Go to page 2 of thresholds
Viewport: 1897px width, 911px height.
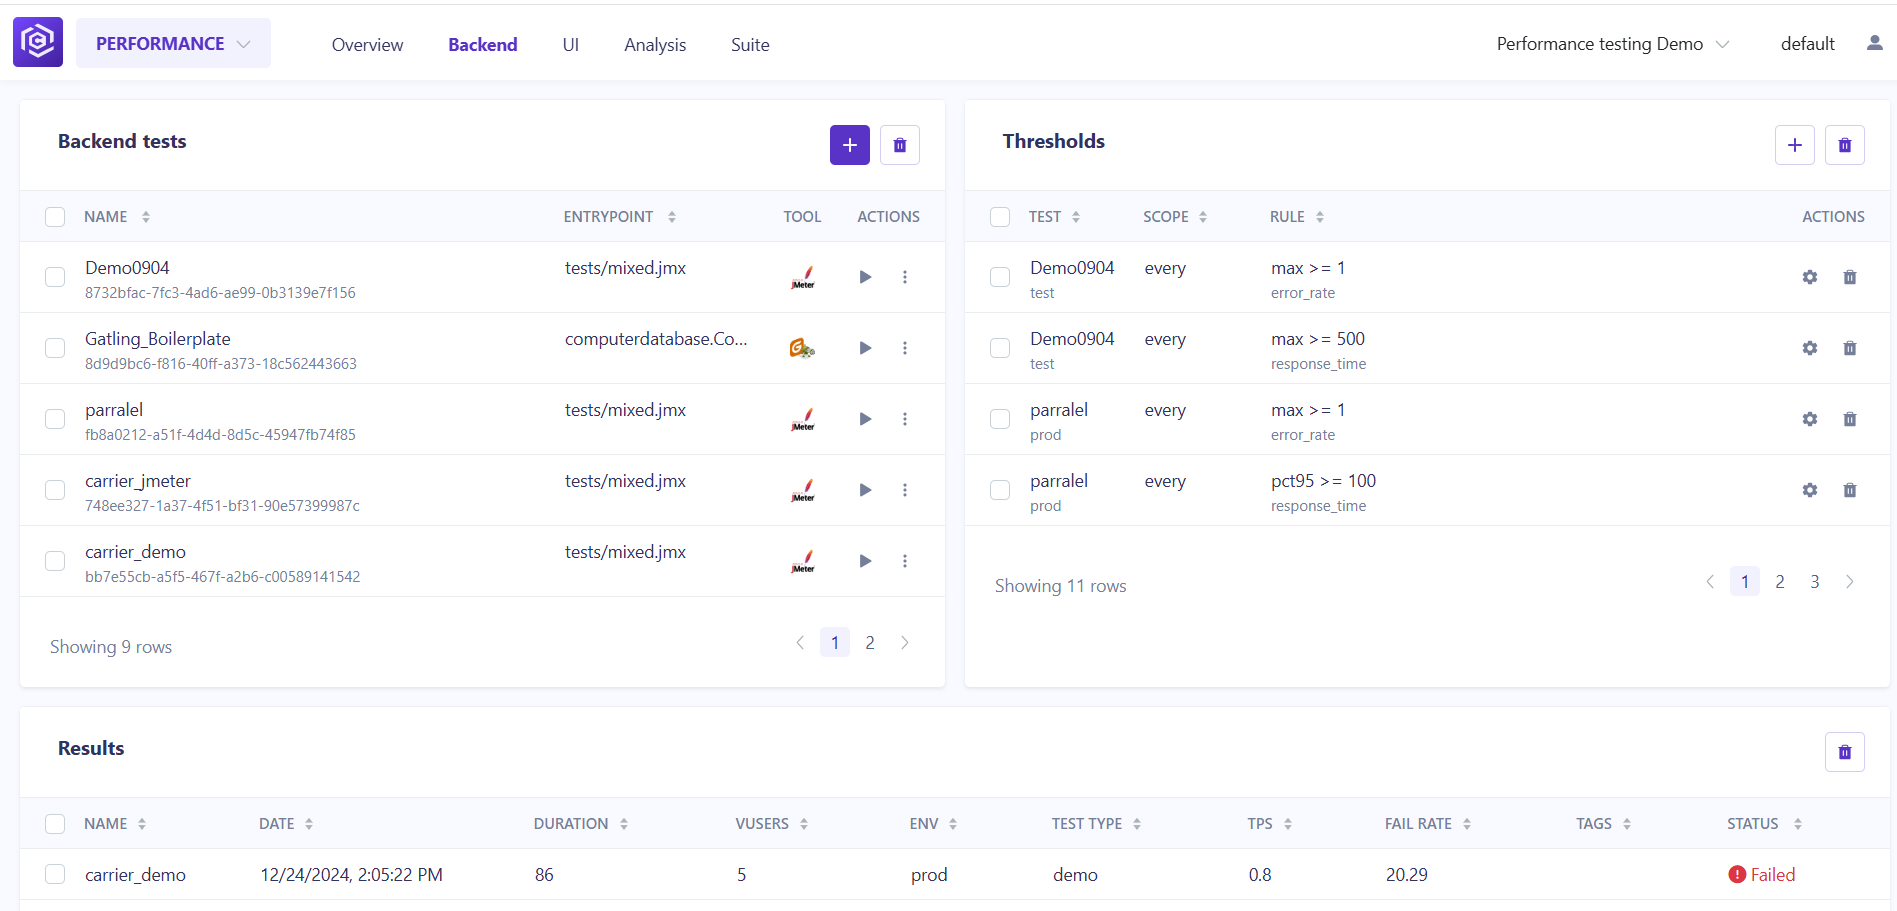[1780, 582]
